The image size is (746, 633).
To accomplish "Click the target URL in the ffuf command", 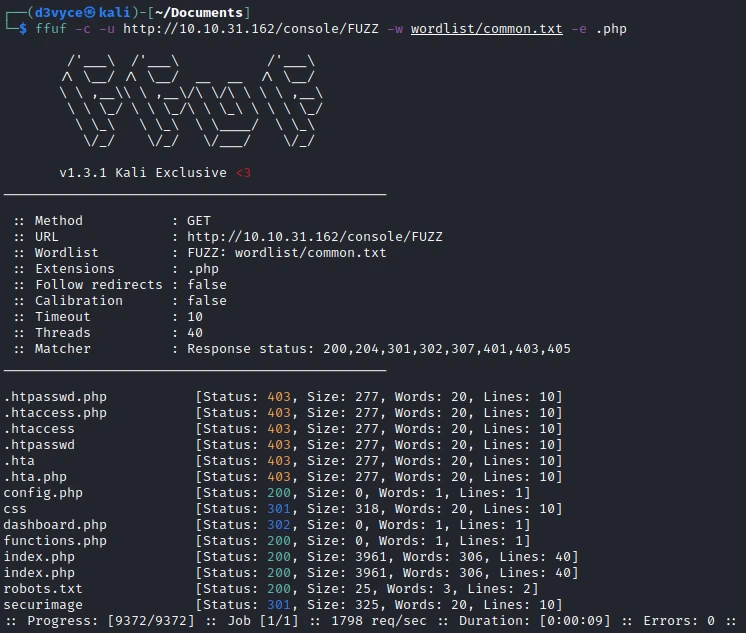I will [259, 29].
